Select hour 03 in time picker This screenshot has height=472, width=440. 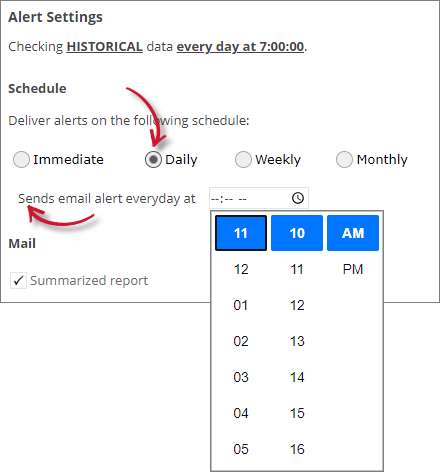pyautogui.click(x=241, y=377)
